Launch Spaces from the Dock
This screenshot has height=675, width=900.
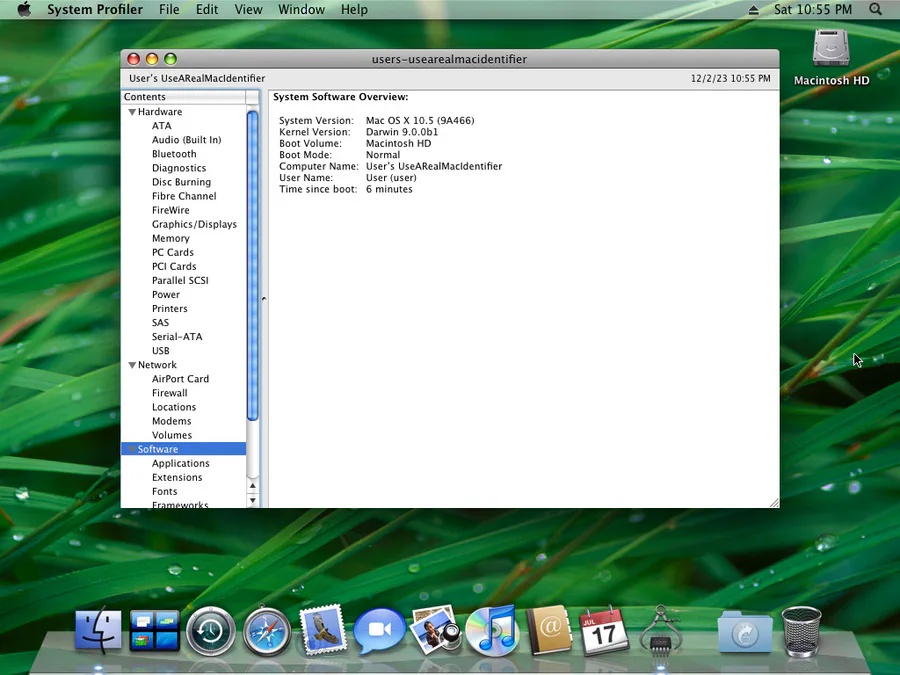click(x=154, y=631)
